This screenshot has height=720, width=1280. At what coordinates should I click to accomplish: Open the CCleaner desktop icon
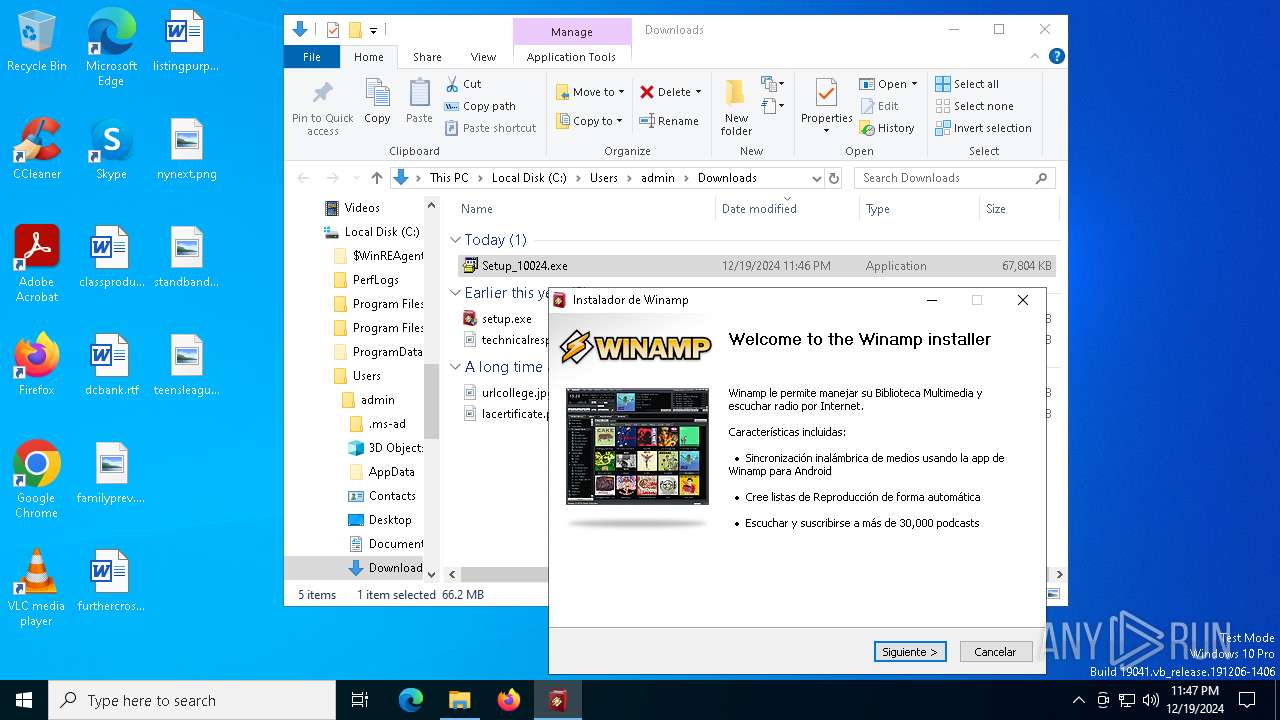pyautogui.click(x=37, y=149)
